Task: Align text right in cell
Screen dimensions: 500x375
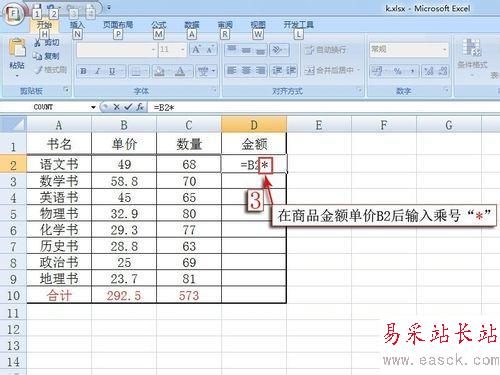Action: [x=260, y=71]
